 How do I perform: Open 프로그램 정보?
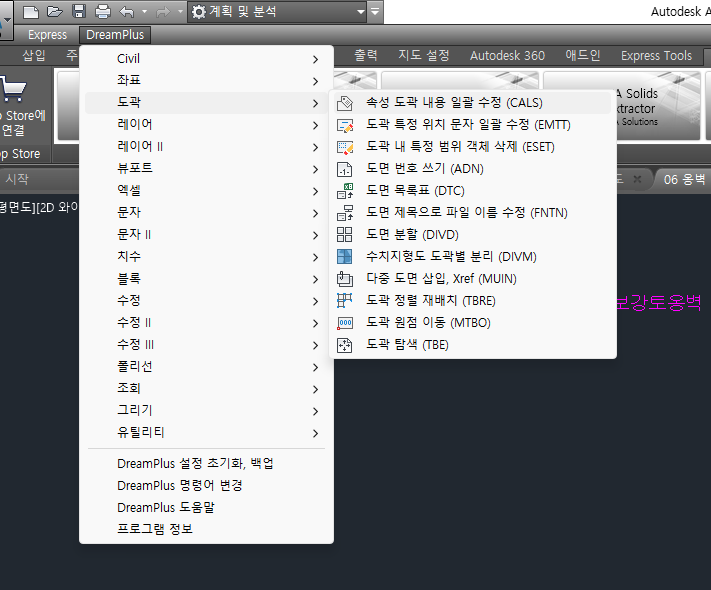point(206,529)
